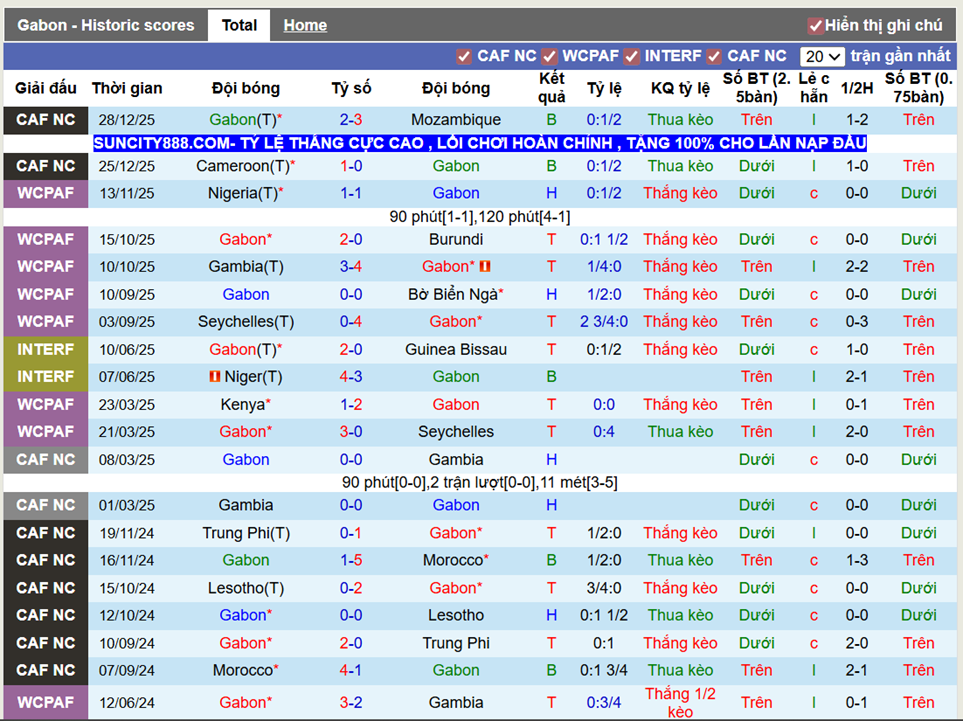Click Lesotho(T) in the 15/10/24 row
This screenshot has height=721, width=963.
[x=246, y=588]
